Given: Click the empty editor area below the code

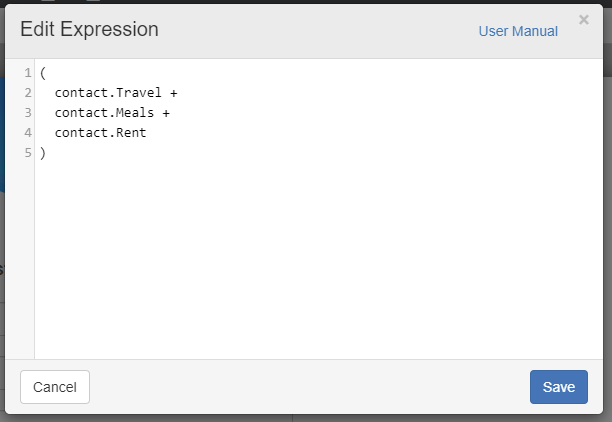Looking at the screenshot, I should point(318,258).
